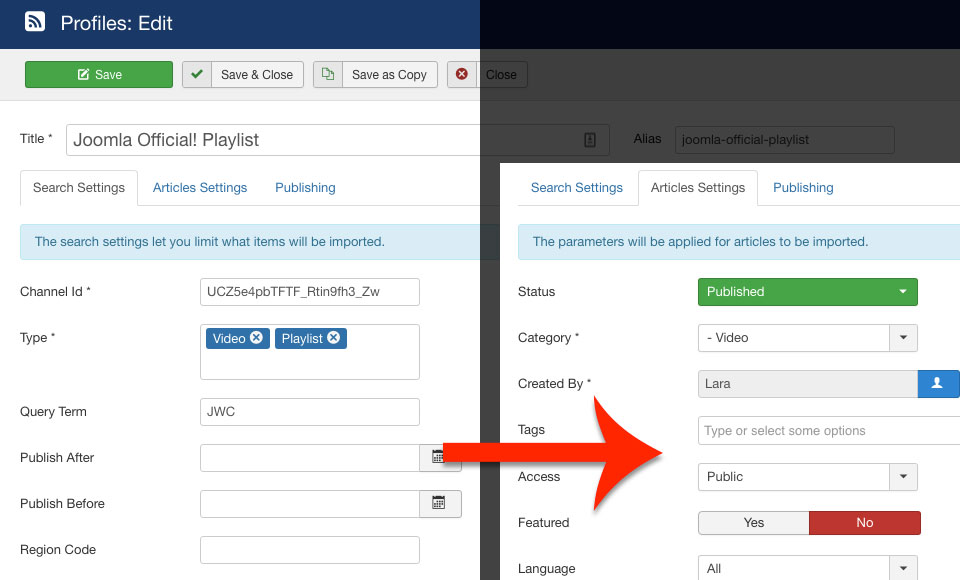Open the Publish Before calendar picker
960x580 pixels.
pyautogui.click(x=440, y=503)
